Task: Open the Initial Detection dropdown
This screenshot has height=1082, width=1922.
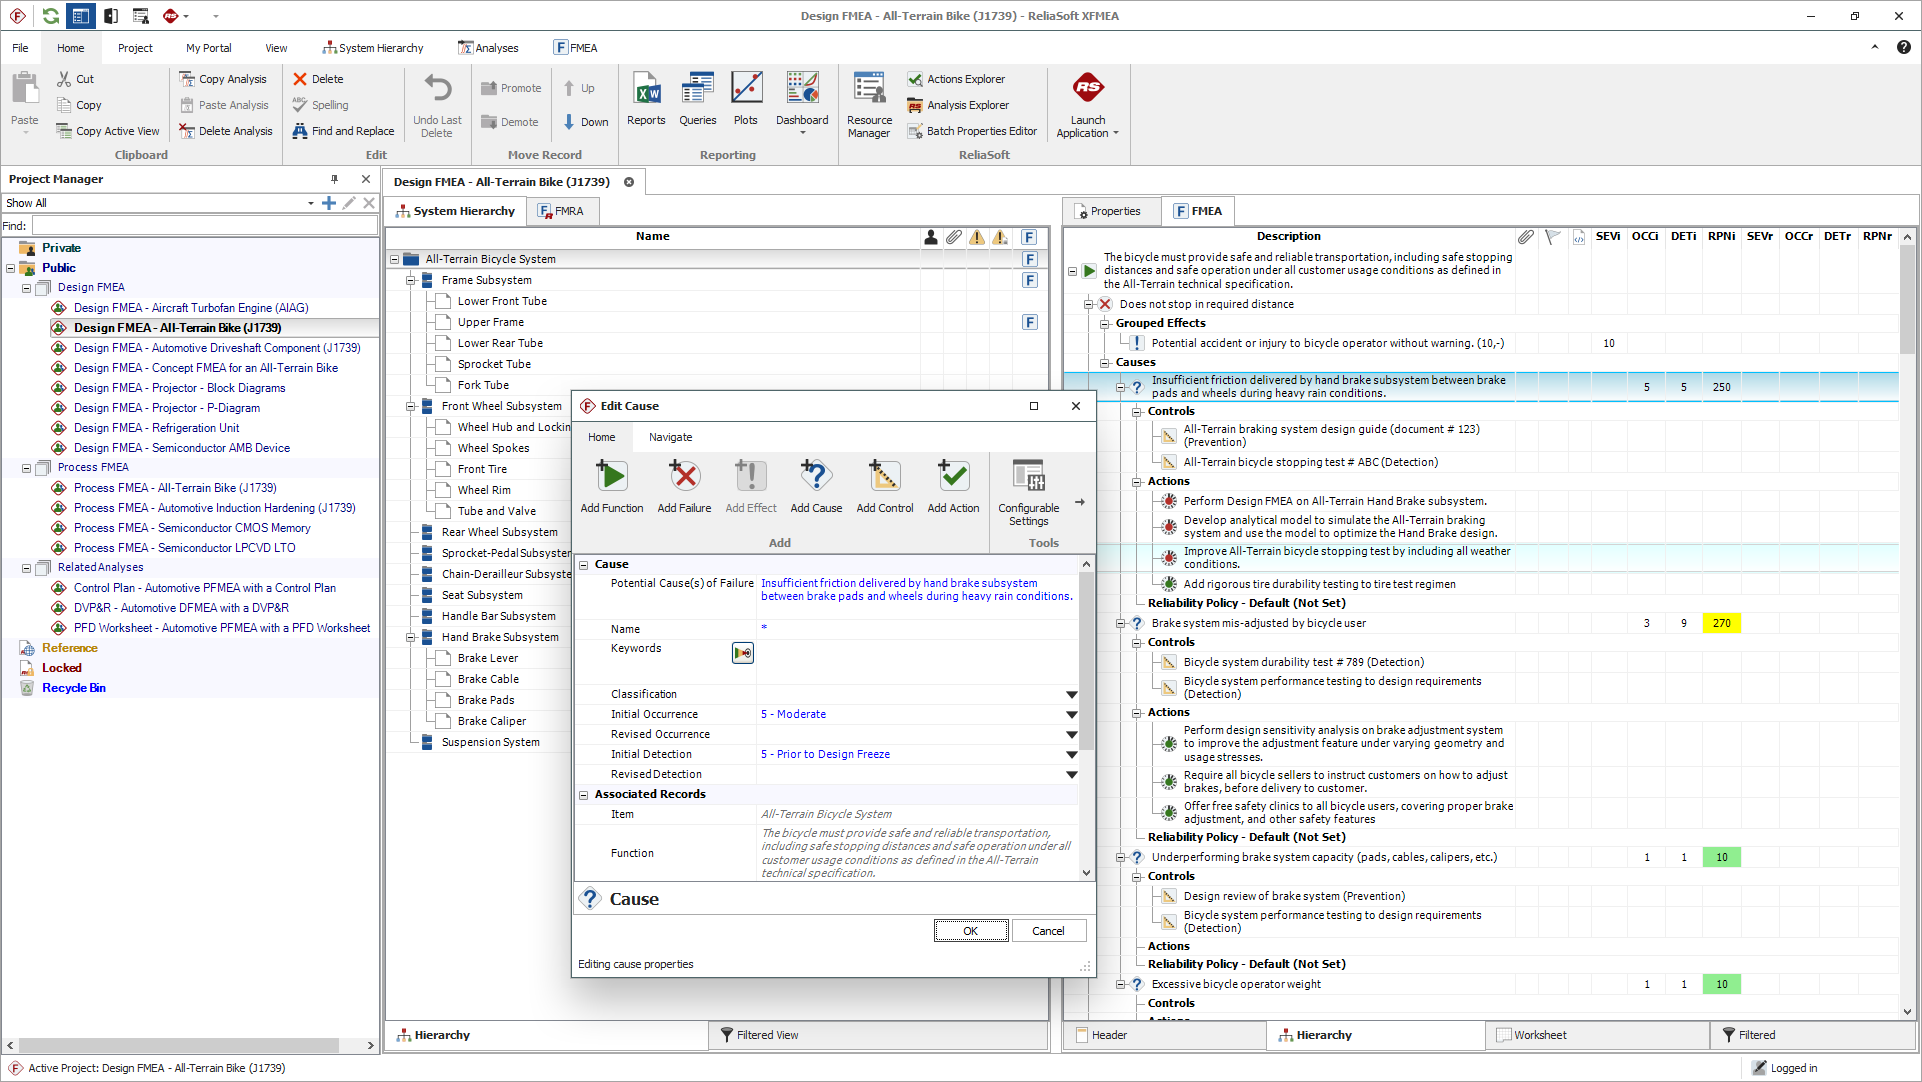Action: click(x=1071, y=755)
